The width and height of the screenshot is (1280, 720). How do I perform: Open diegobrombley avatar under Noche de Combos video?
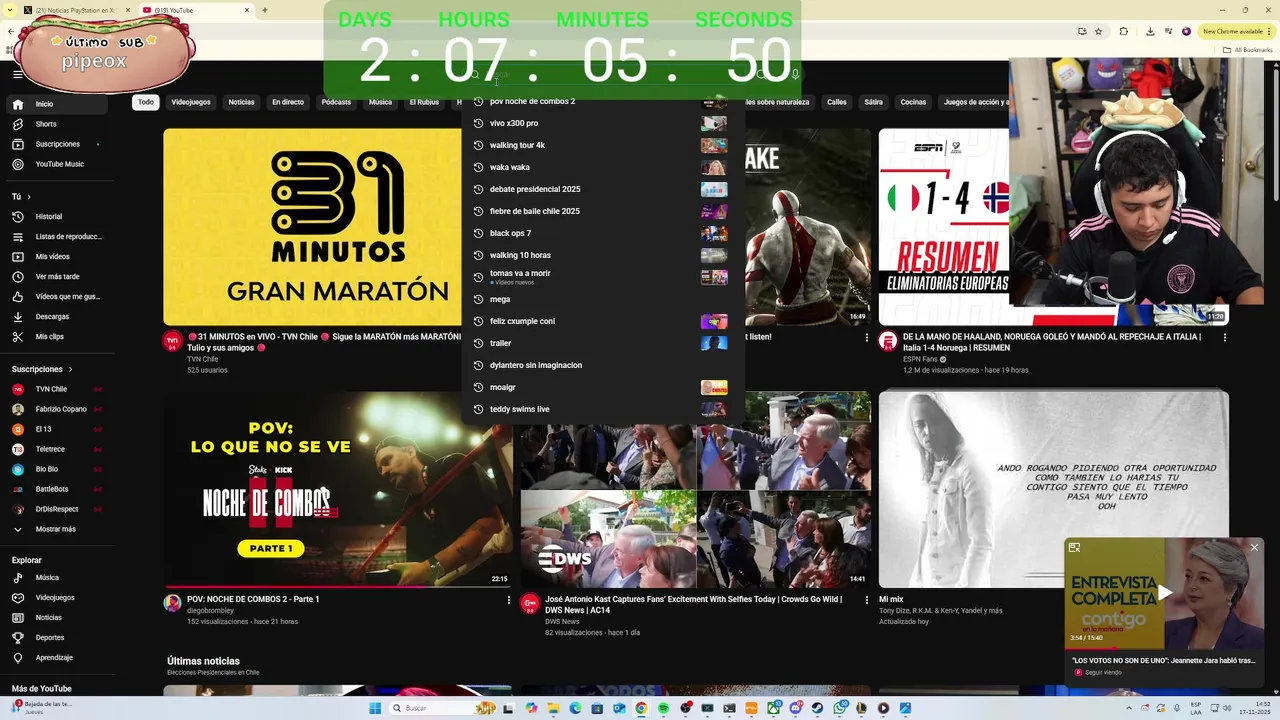tap(172, 603)
